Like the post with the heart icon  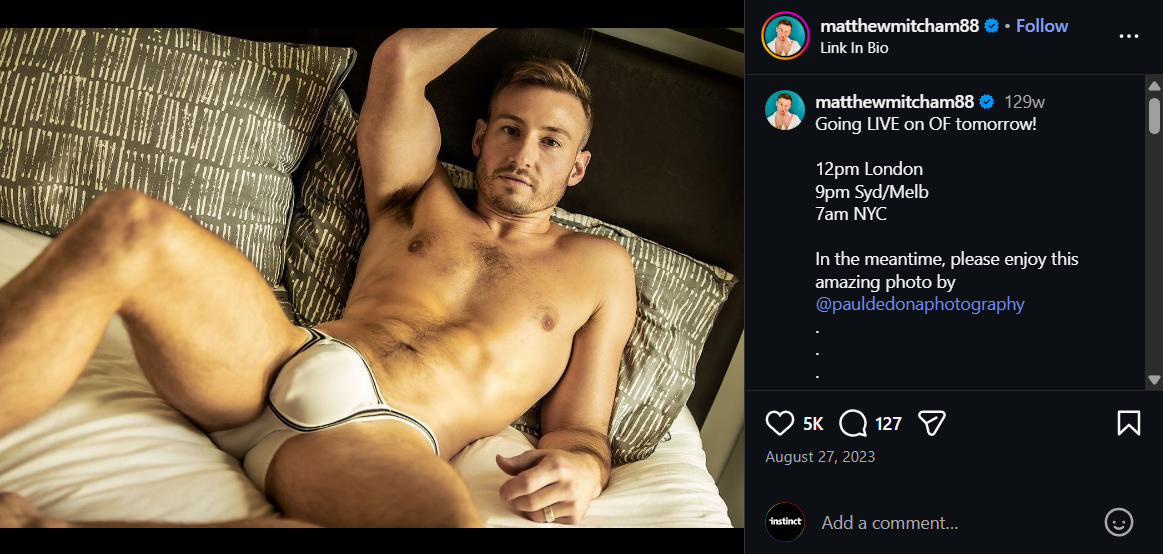780,424
